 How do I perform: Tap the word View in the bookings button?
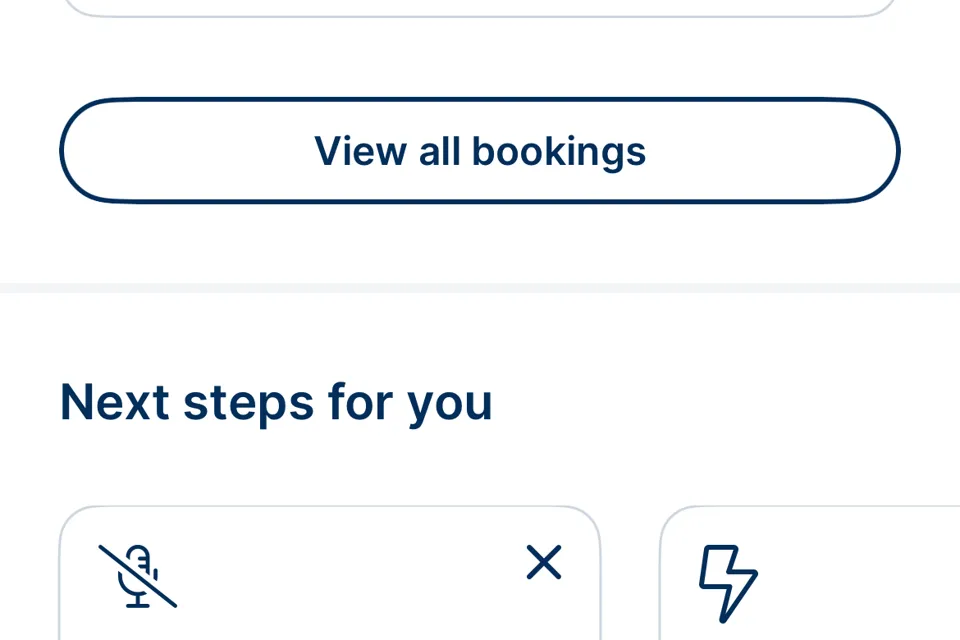point(361,151)
